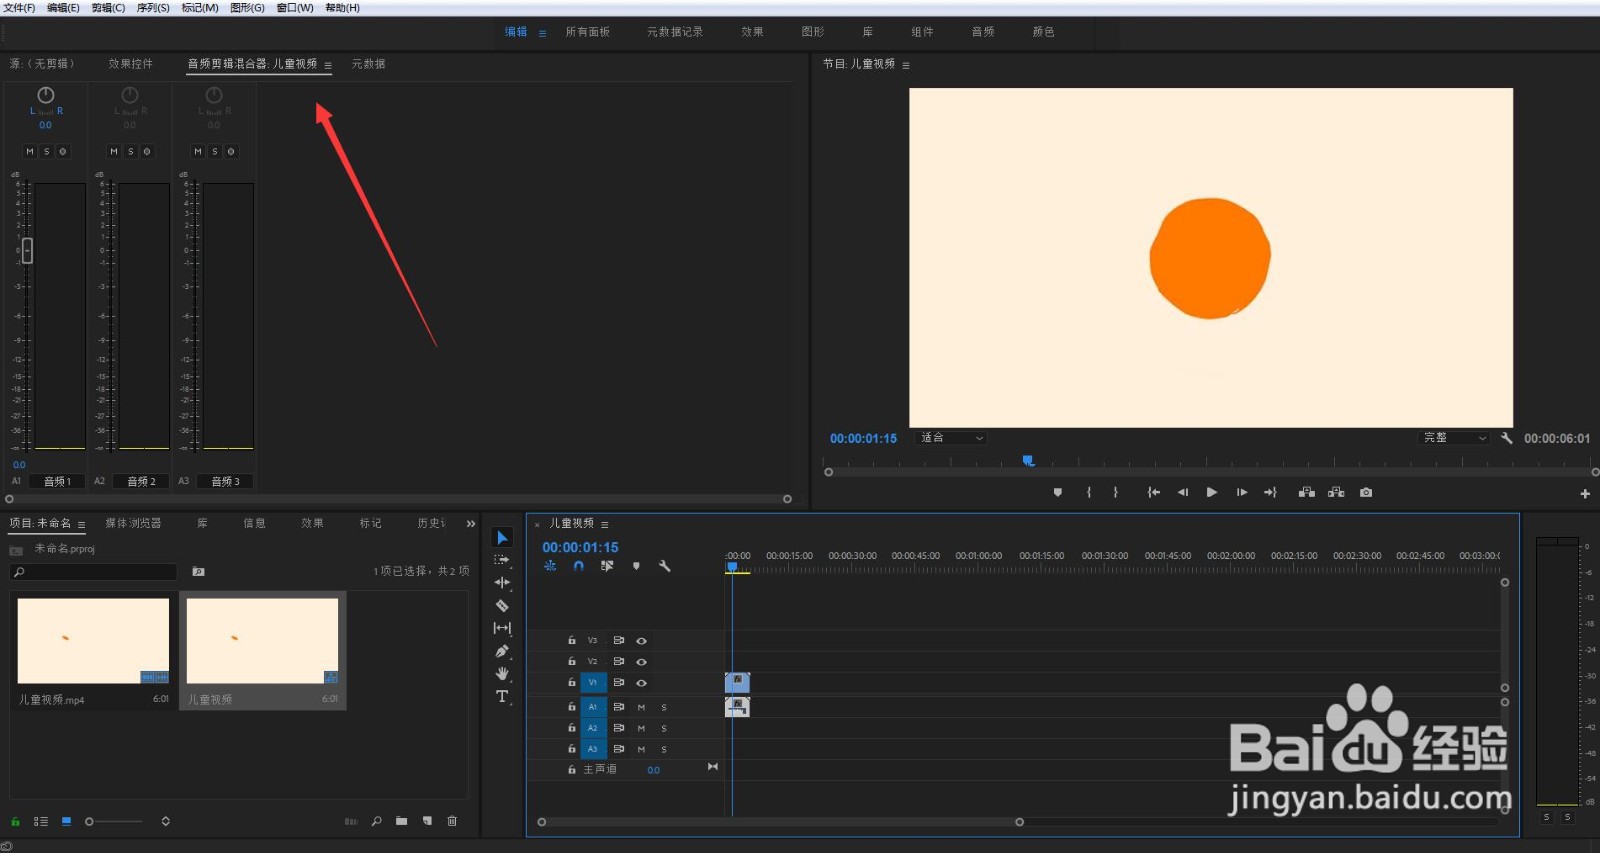Select the Pen tool
Image resolution: width=1600 pixels, height=853 pixels.
(502, 651)
